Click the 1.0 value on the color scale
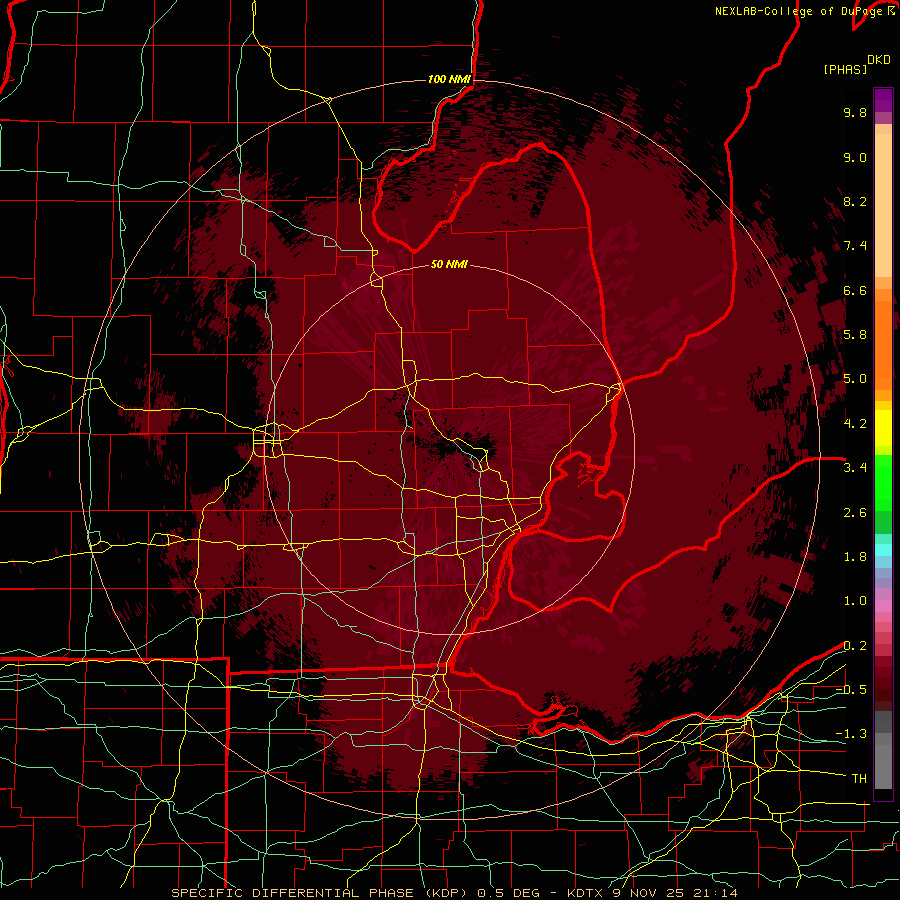The image size is (900, 900). coord(855,601)
